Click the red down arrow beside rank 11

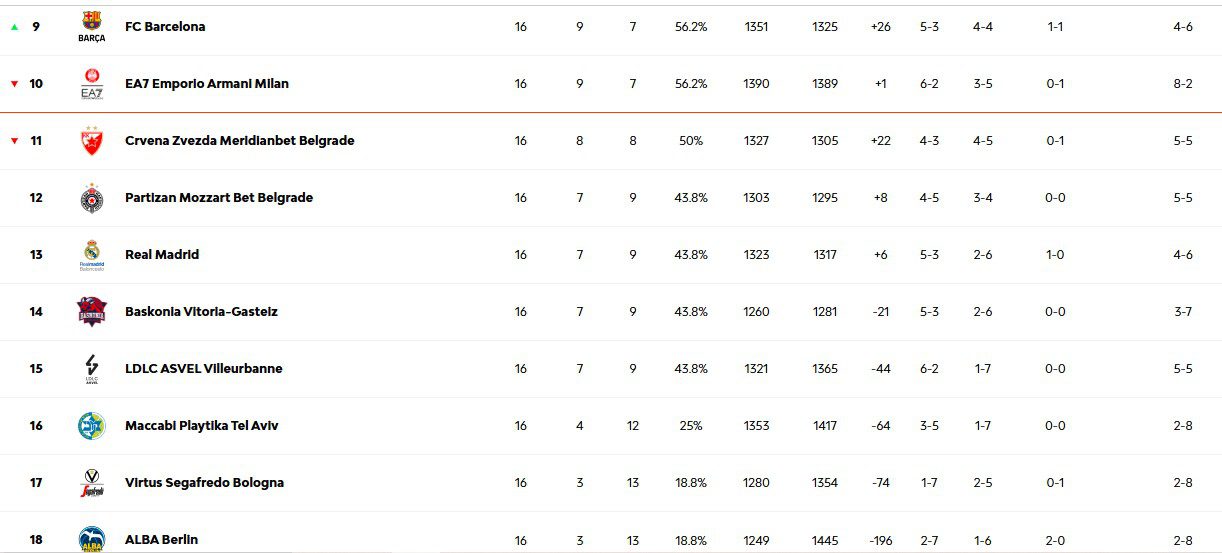point(14,141)
